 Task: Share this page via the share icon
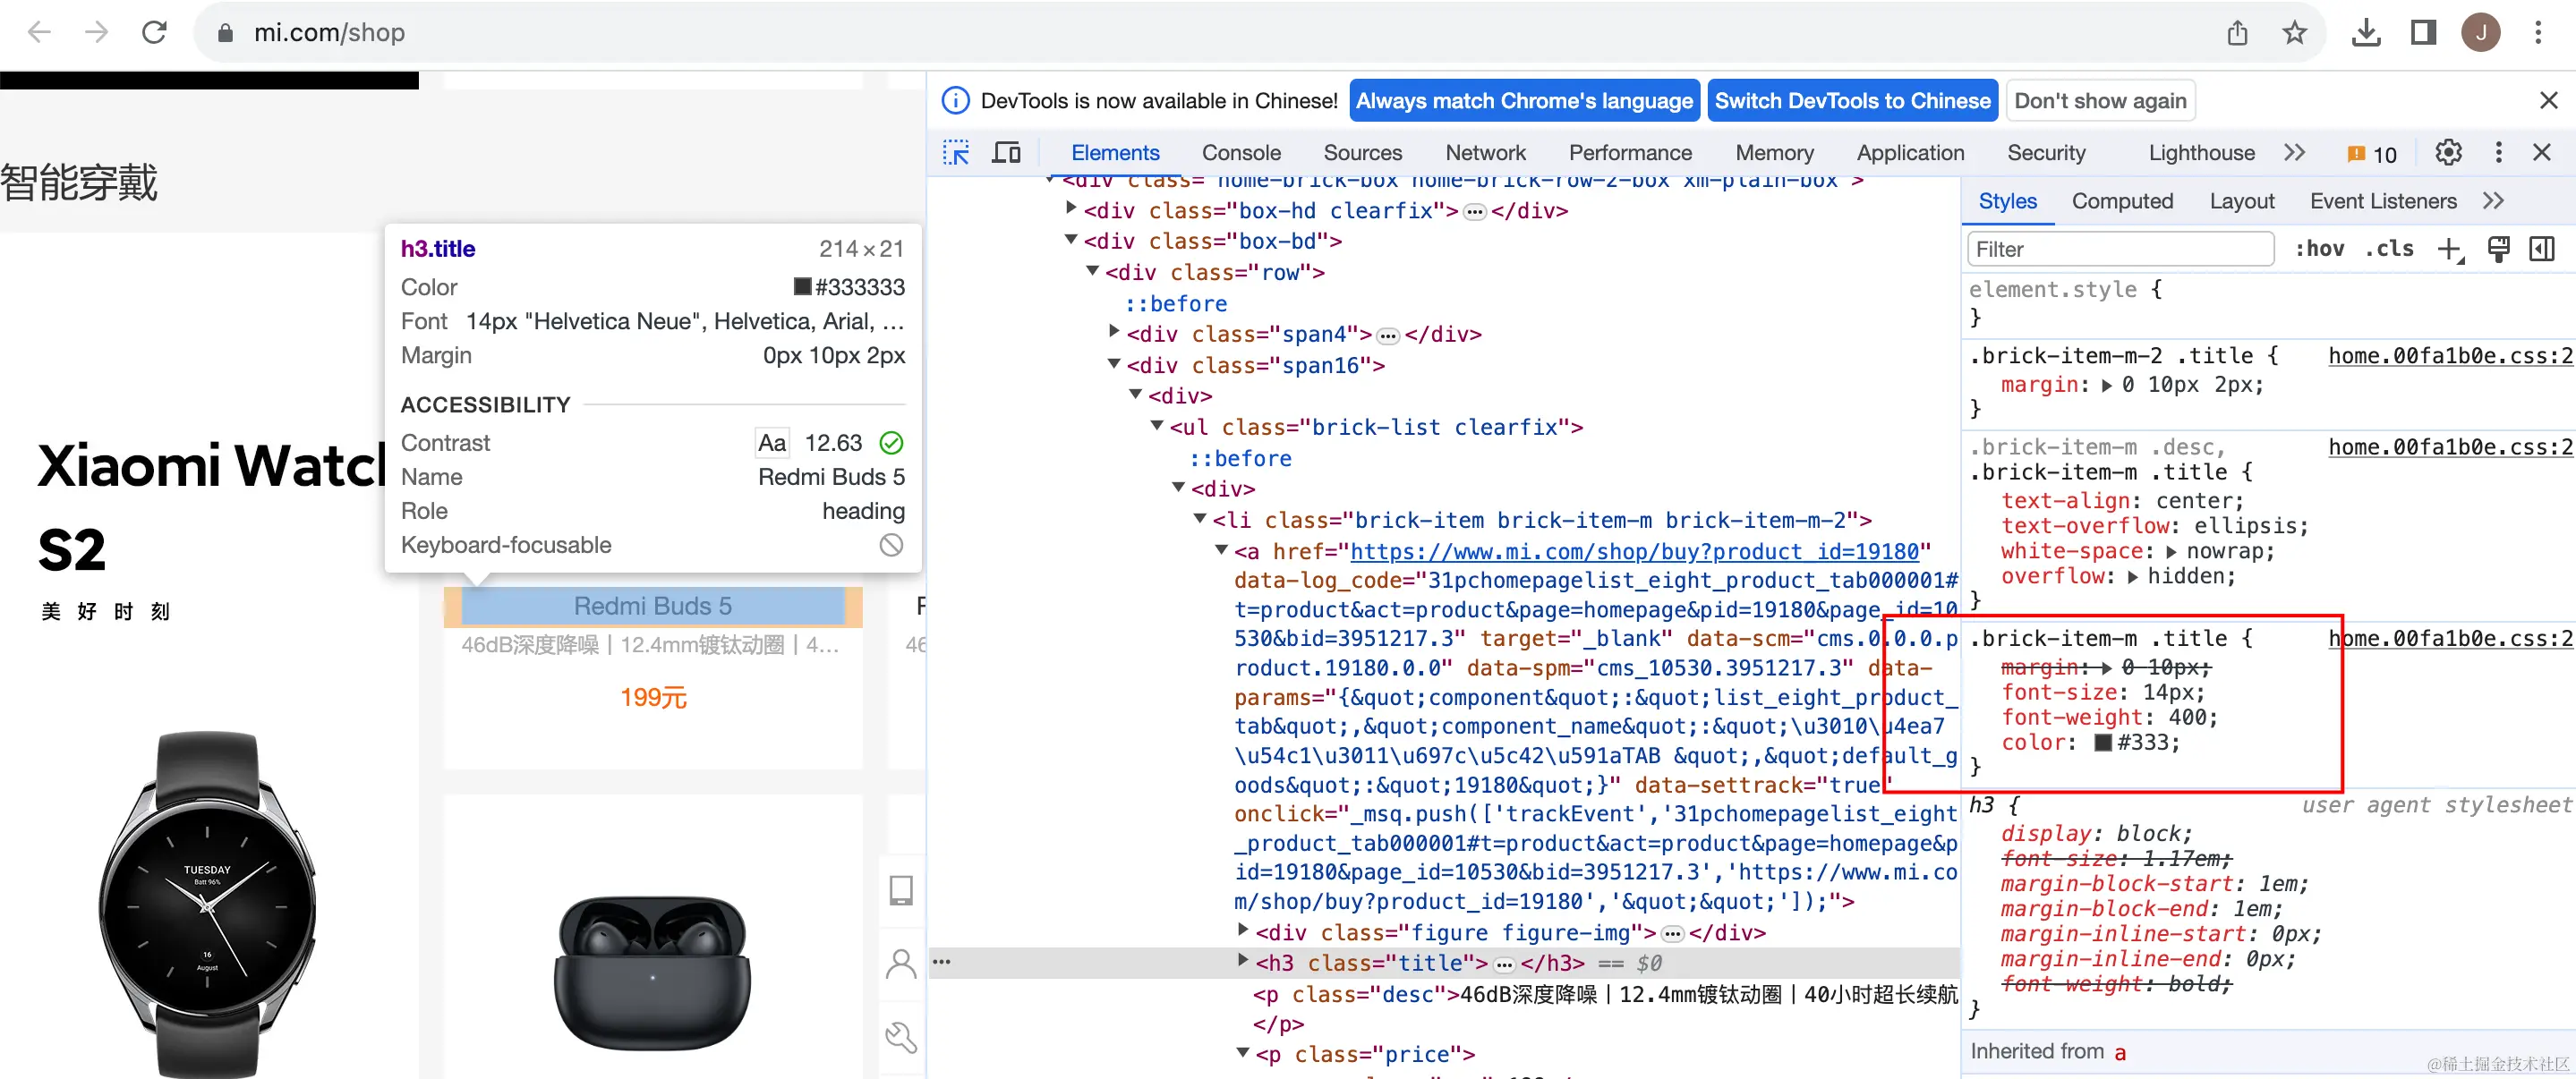point(2237,33)
